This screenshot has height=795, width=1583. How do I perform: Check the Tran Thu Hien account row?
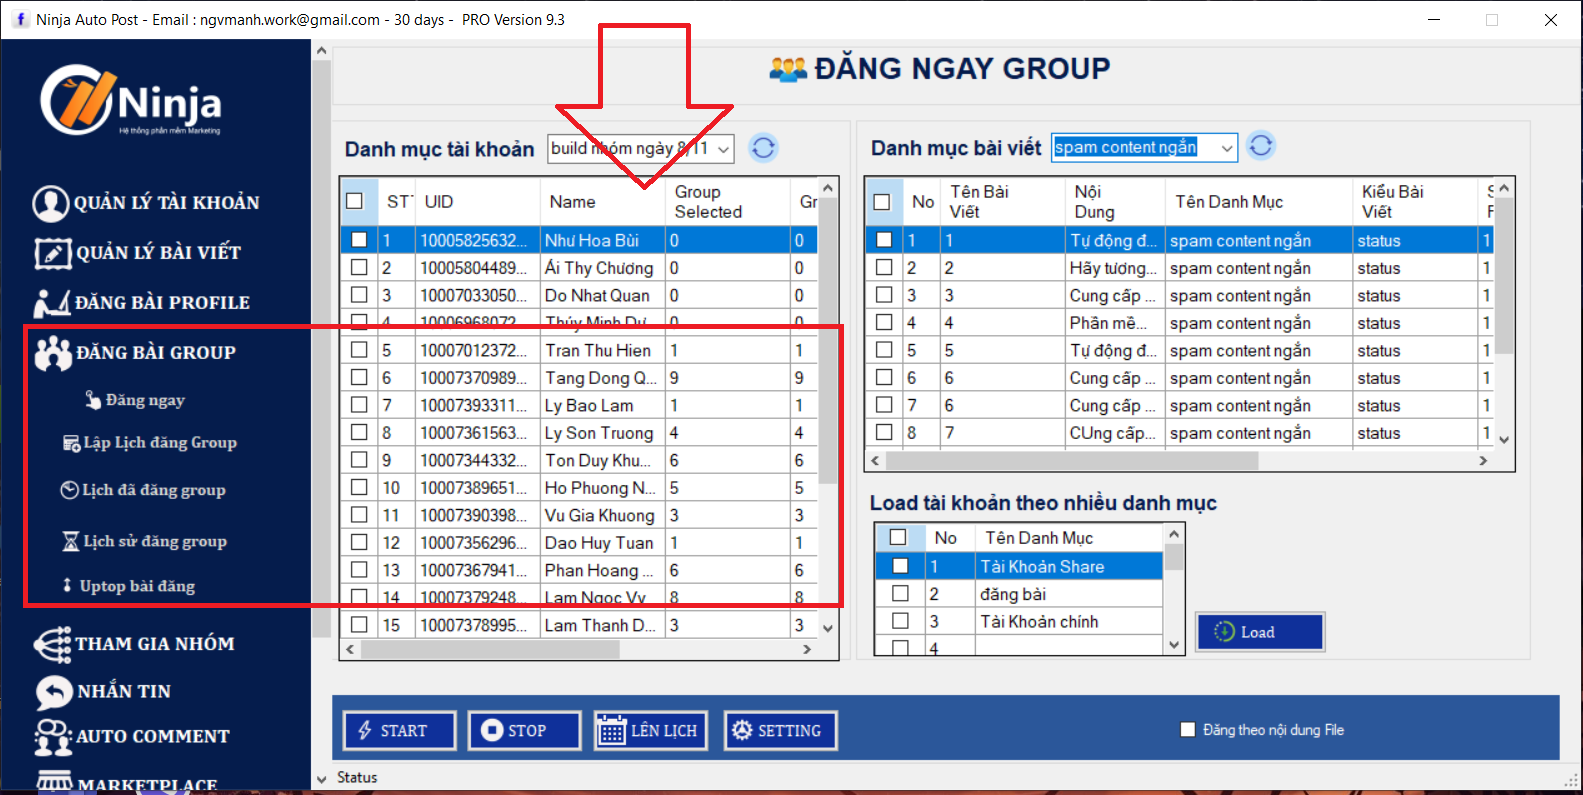pos(359,350)
